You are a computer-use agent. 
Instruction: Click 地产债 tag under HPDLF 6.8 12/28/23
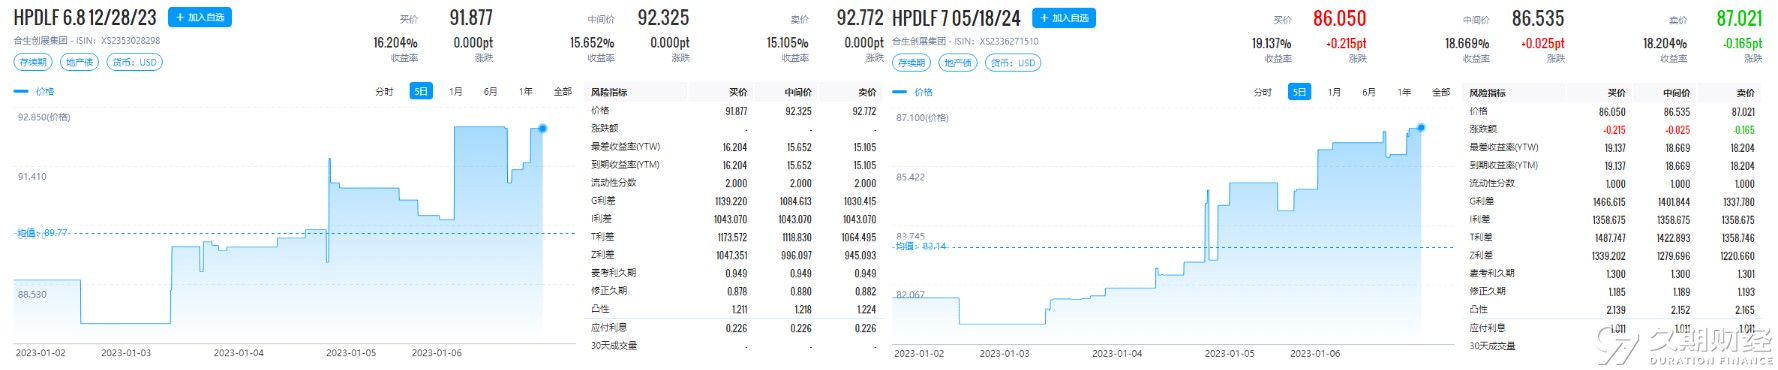79,62
